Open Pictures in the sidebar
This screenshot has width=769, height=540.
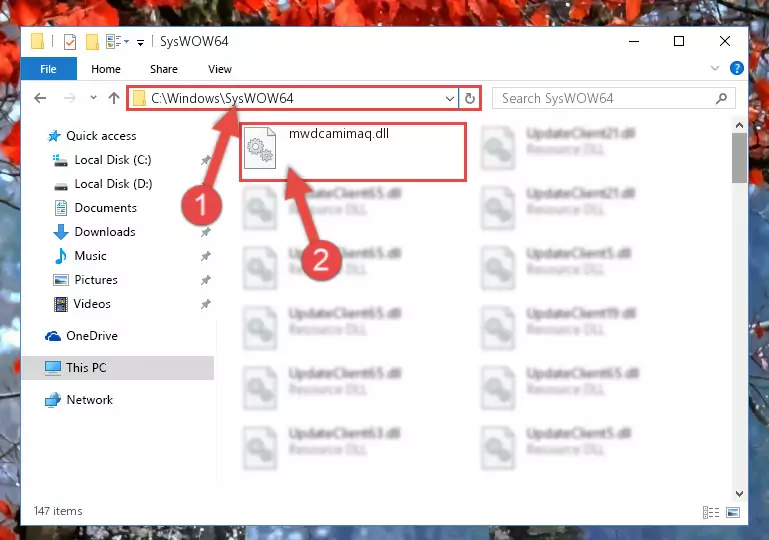[x=96, y=280]
